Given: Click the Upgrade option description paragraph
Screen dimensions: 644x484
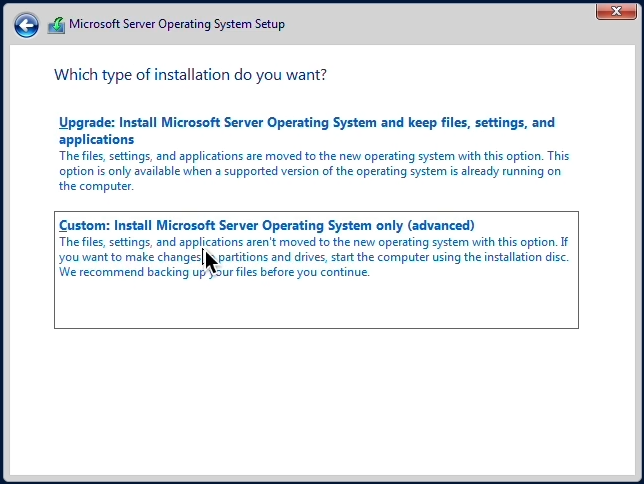Looking at the screenshot, I should click(314, 171).
